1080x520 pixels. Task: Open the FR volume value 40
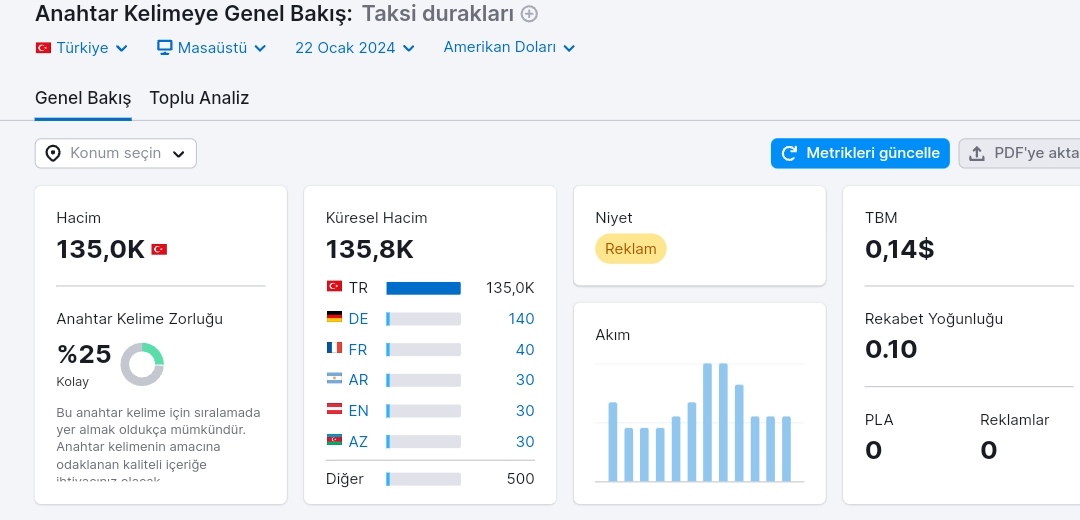pos(525,350)
